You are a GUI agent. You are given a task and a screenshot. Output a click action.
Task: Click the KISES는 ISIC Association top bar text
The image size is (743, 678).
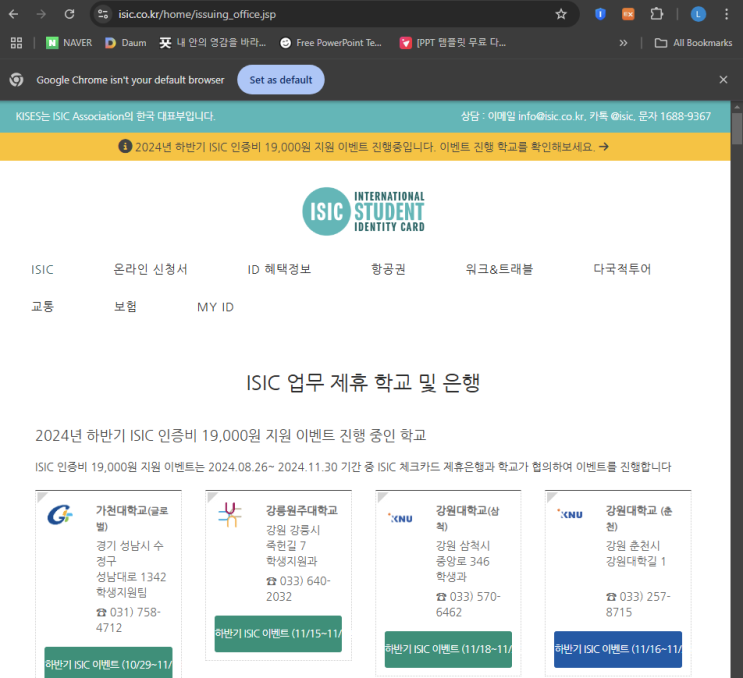[x=116, y=116]
